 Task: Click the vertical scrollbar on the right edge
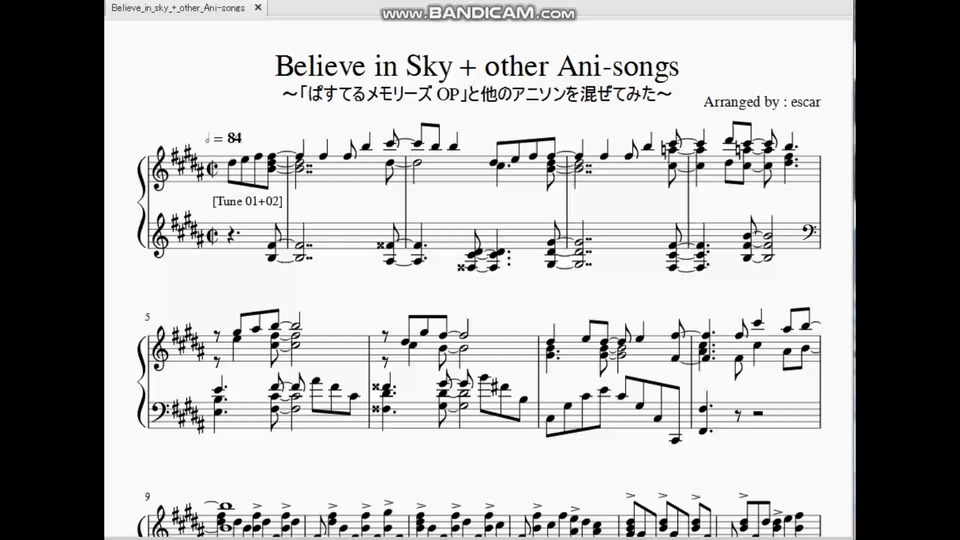coord(851,269)
